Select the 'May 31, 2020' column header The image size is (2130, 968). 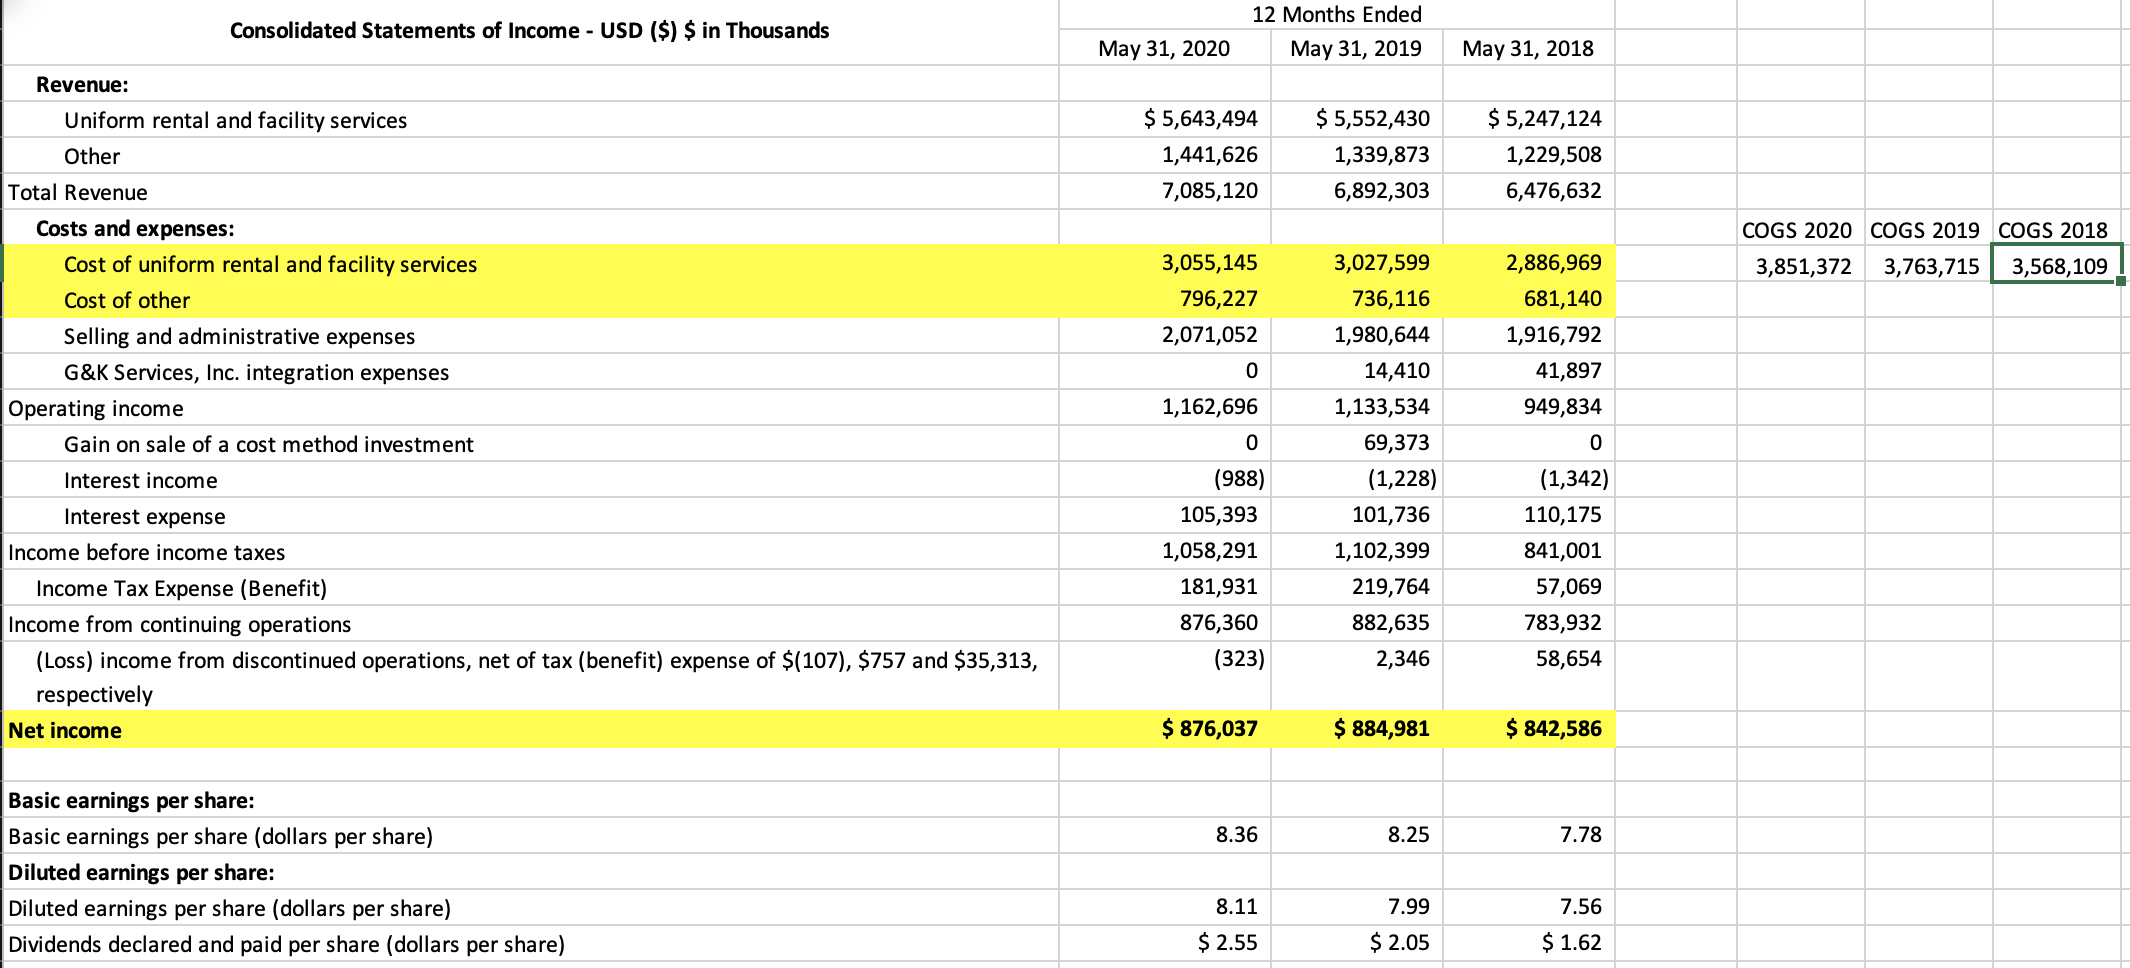tap(1164, 48)
